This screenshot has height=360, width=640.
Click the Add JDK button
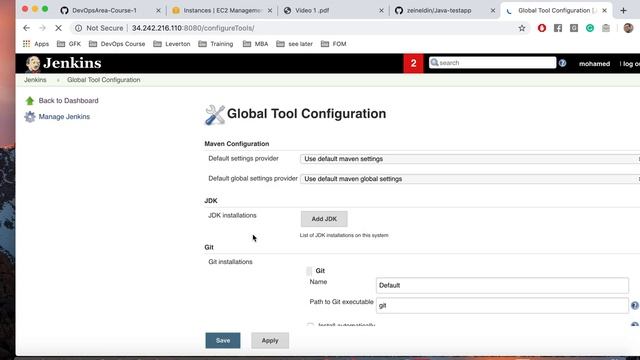324,219
